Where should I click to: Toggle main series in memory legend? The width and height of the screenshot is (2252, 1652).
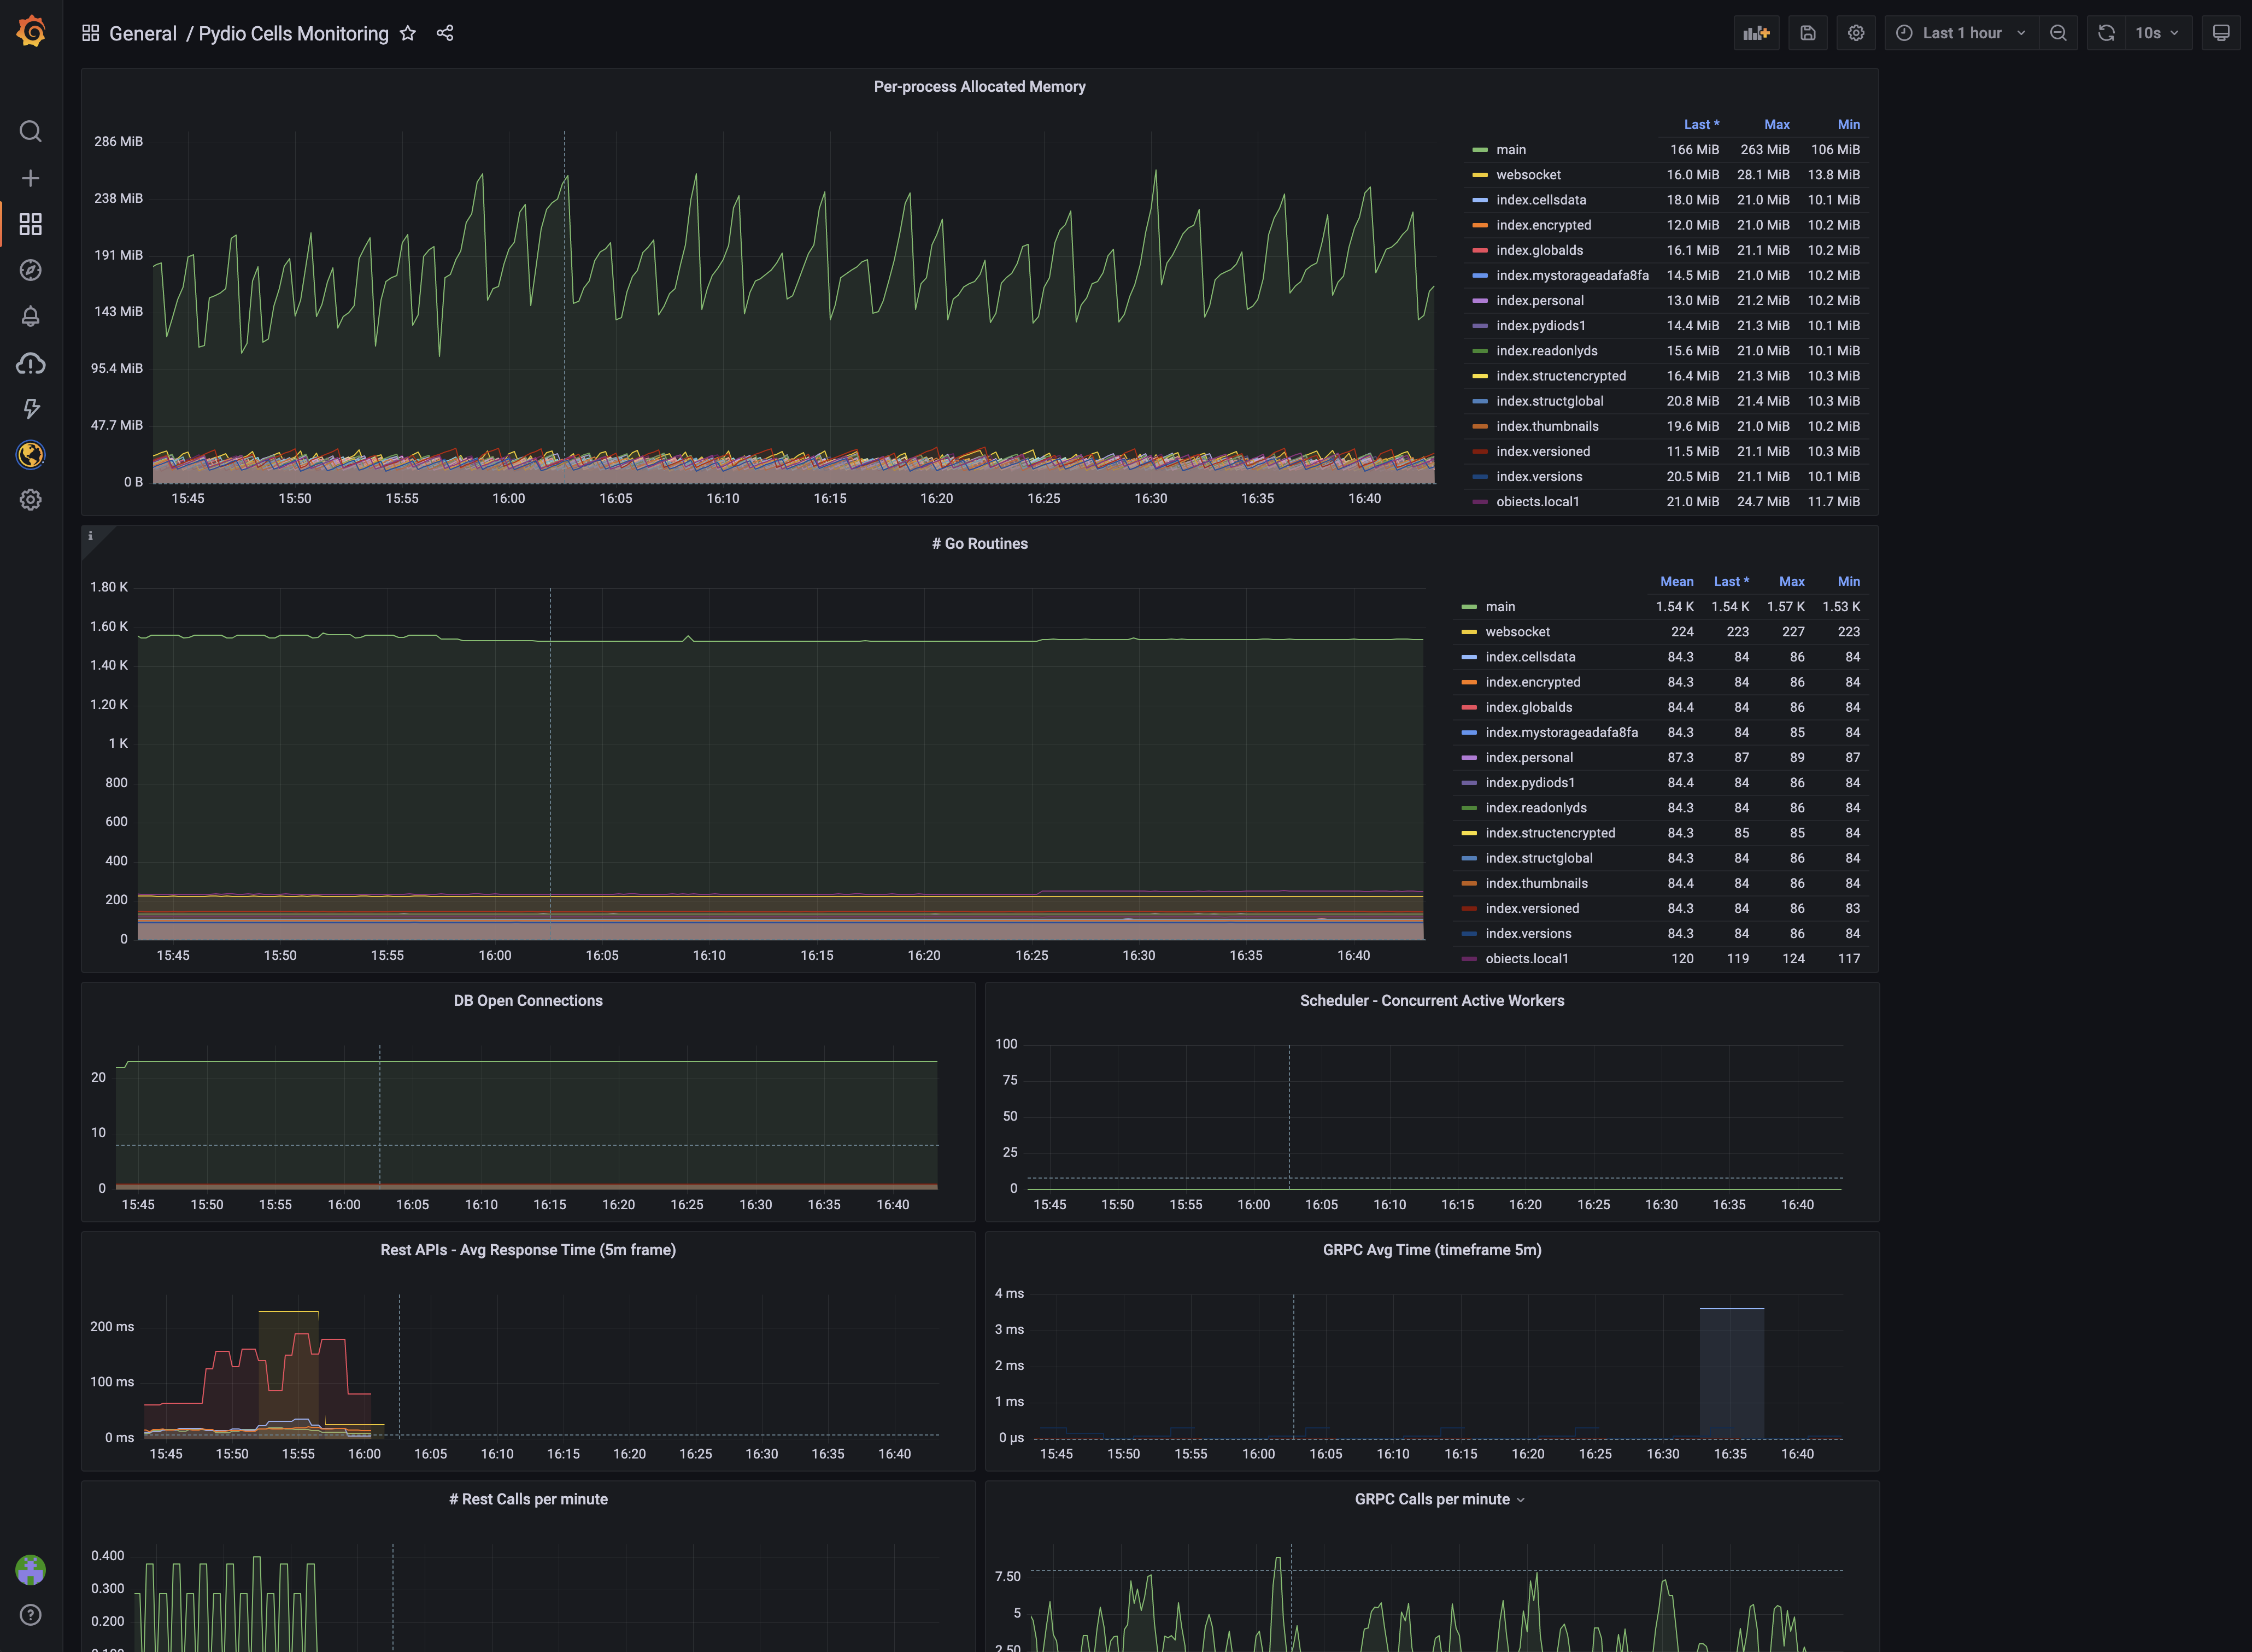pyautogui.click(x=1511, y=150)
